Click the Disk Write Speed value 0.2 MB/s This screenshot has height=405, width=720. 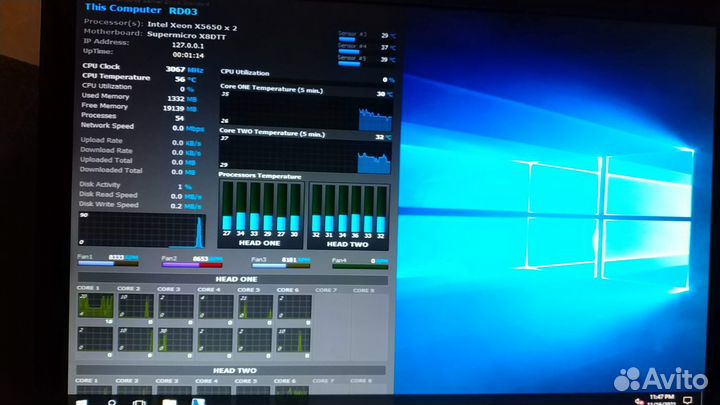pos(186,206)
